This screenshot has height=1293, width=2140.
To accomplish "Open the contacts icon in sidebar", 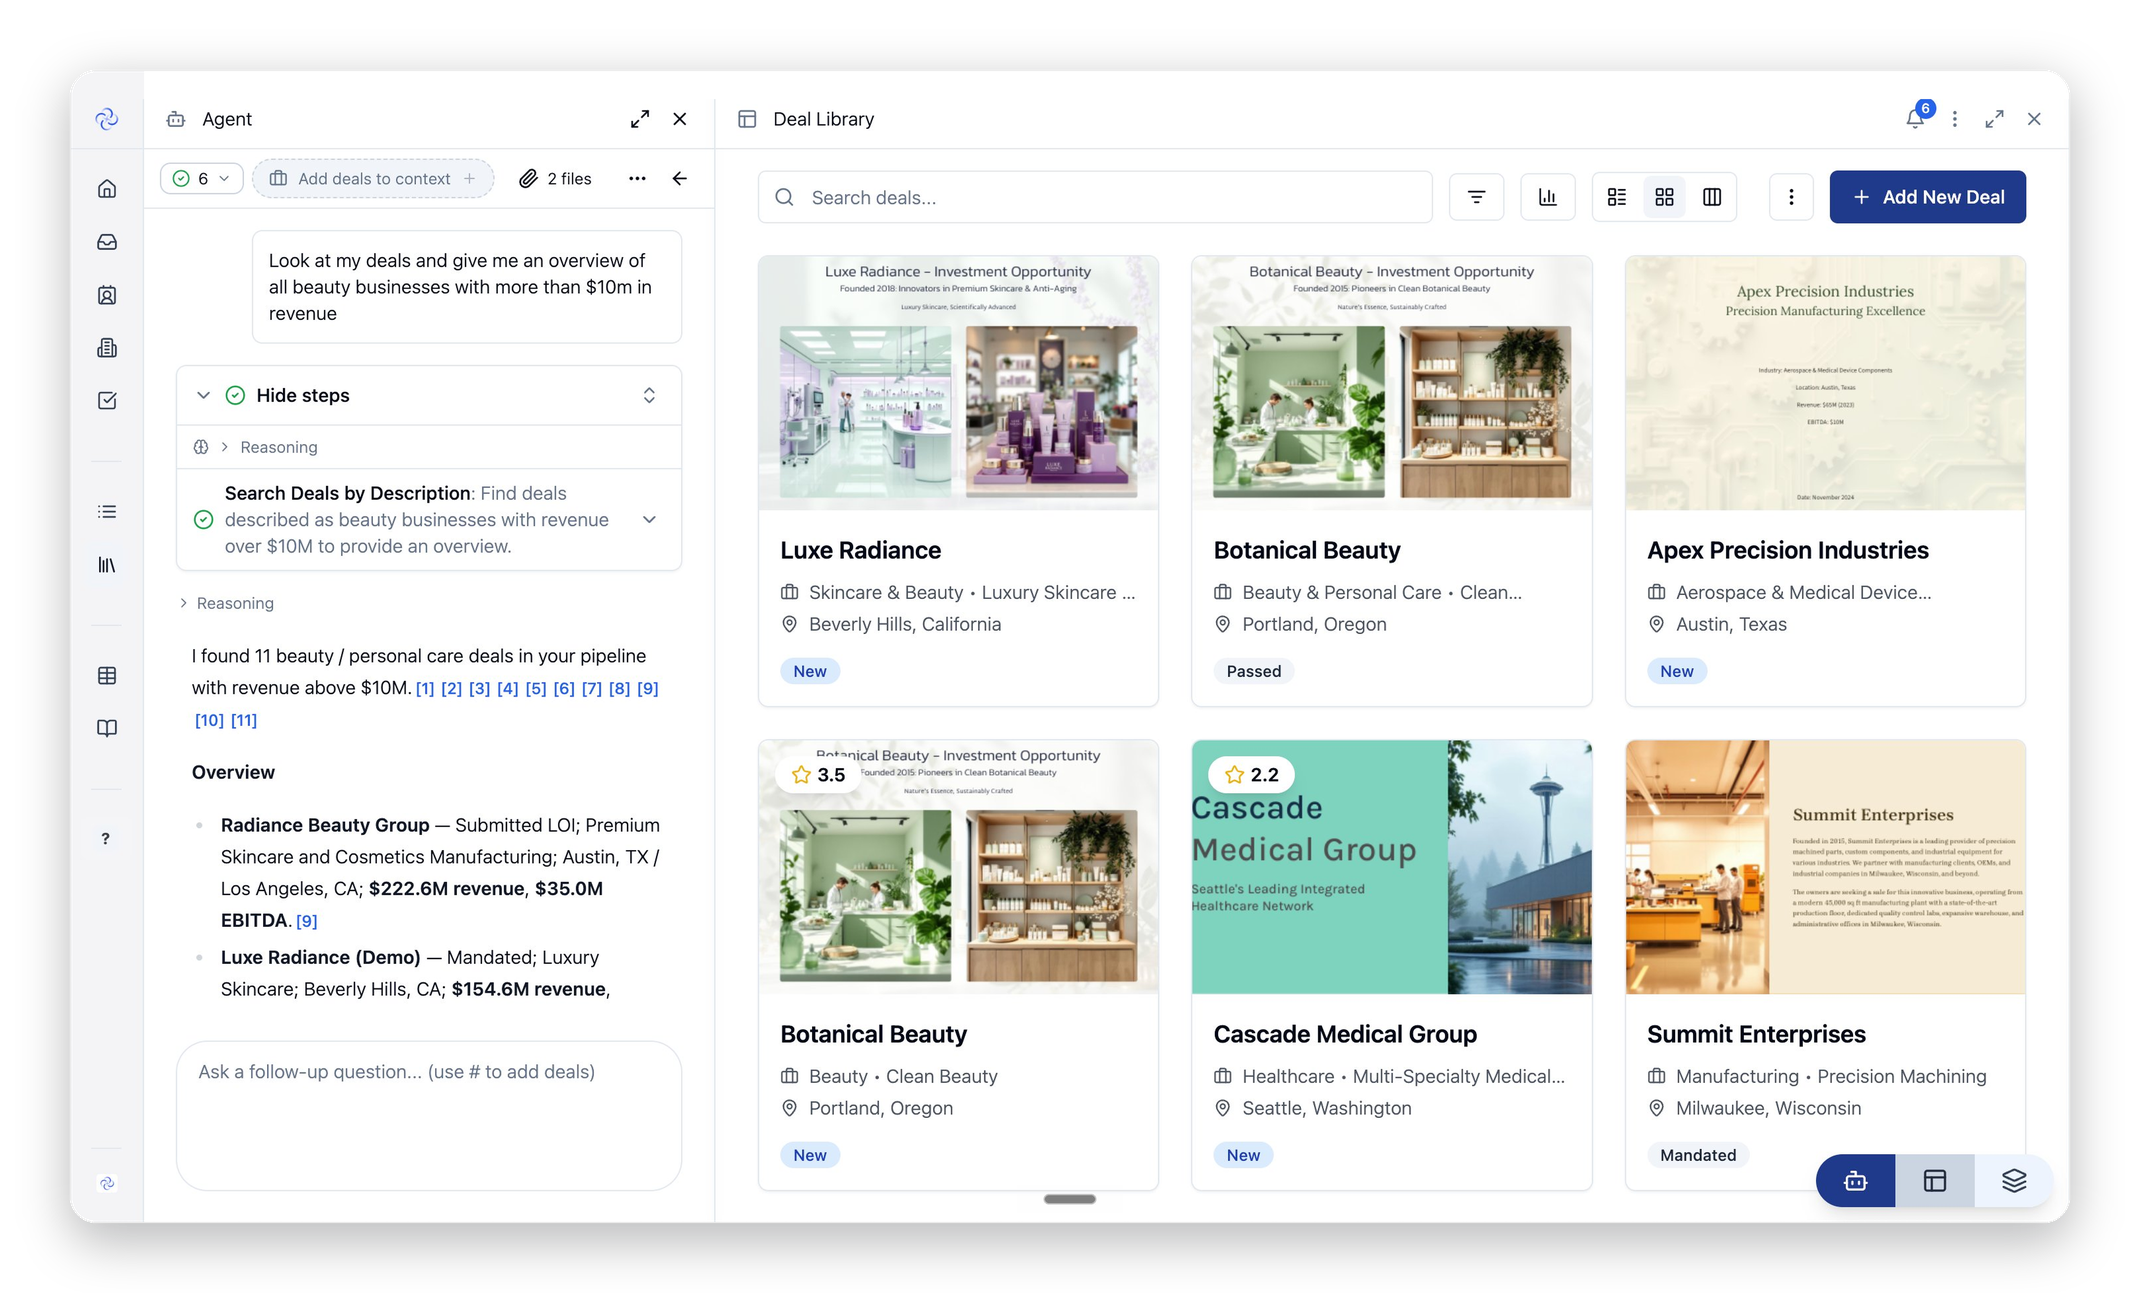I will point(107,295).
